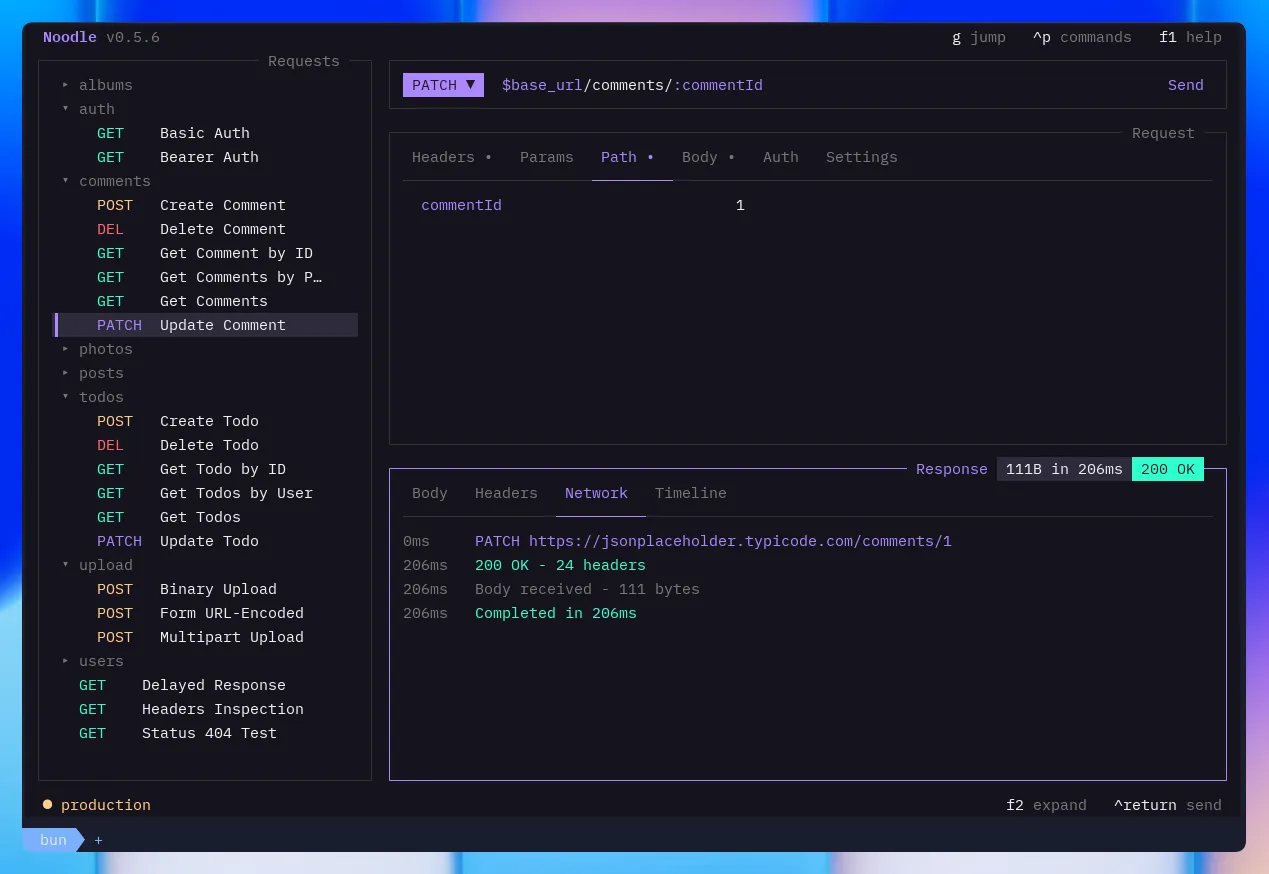This screenshot has width=1269, height=874.
Task: Open the Create Todo request
Action: [205, 421]
